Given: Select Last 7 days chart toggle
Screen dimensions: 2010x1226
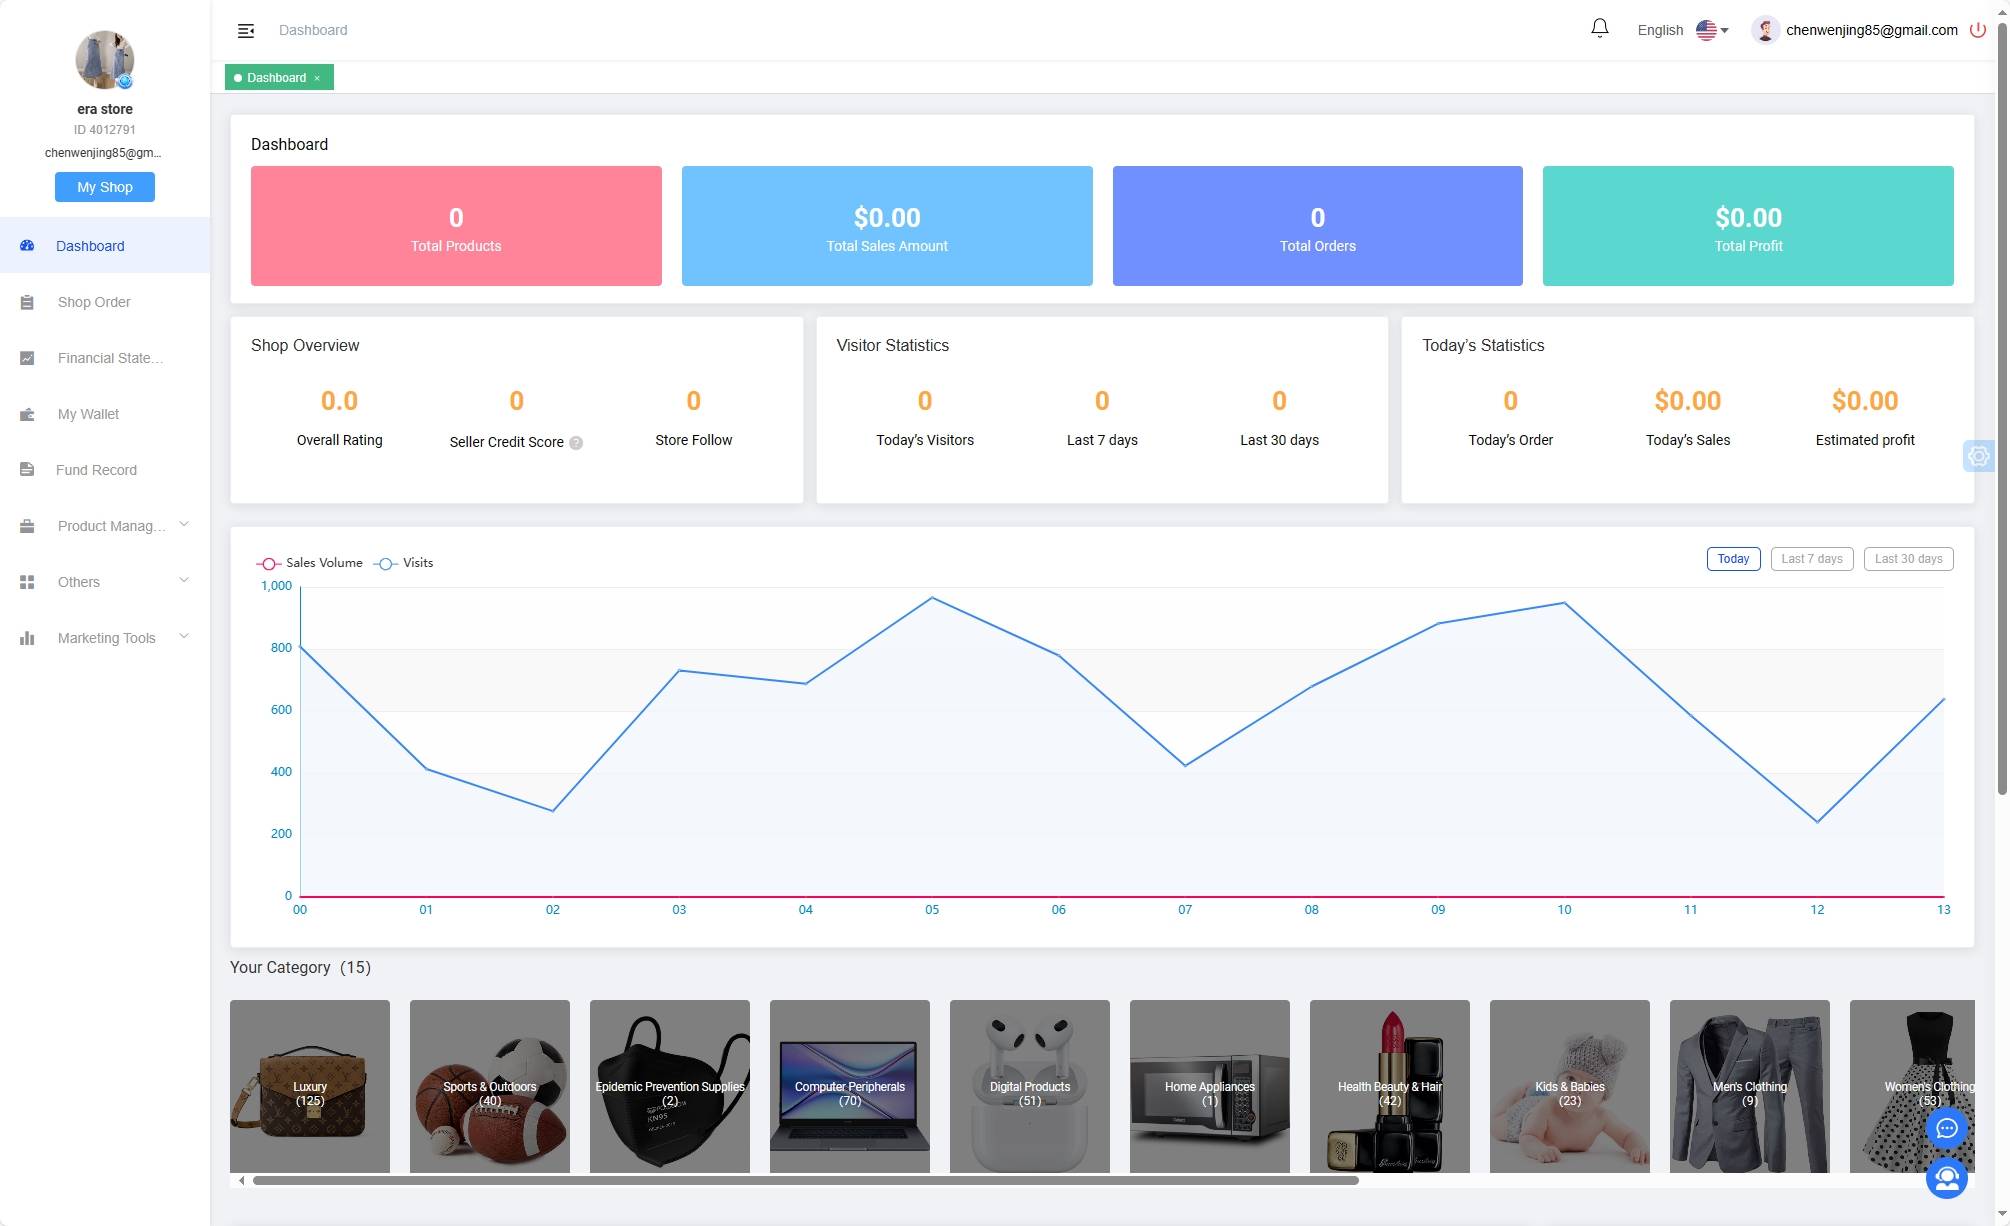Looking at the screenshot, I should click(1812, 558).
